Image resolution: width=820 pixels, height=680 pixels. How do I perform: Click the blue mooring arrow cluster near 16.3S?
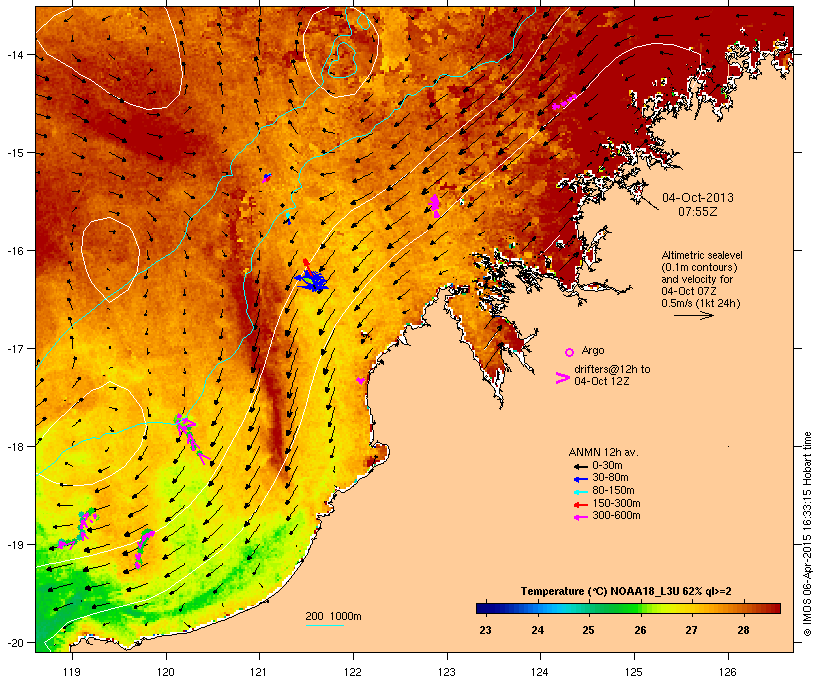312,281
